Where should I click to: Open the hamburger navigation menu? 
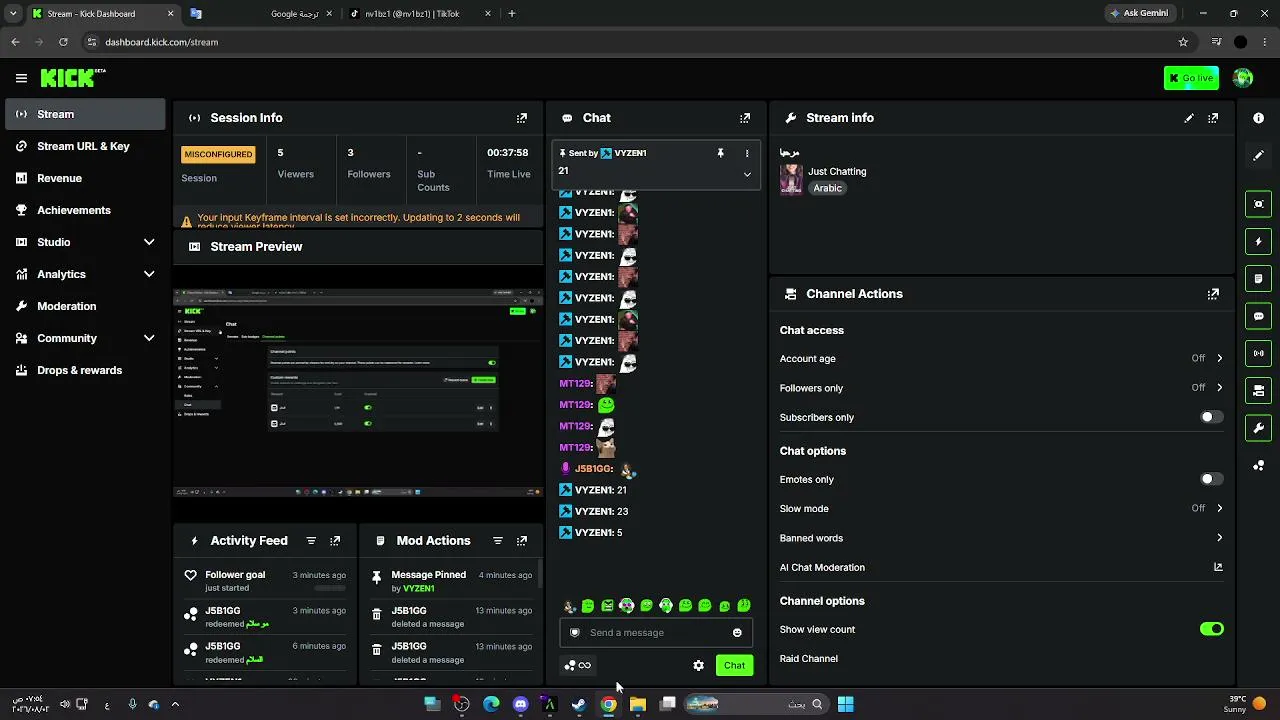21,78
